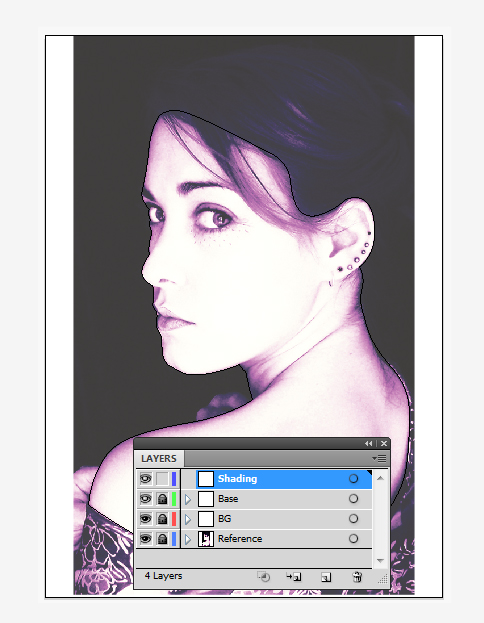Click Make/Release Clipping Mask icon
This screenshot has width=484, height=623.
click(263, 577)
